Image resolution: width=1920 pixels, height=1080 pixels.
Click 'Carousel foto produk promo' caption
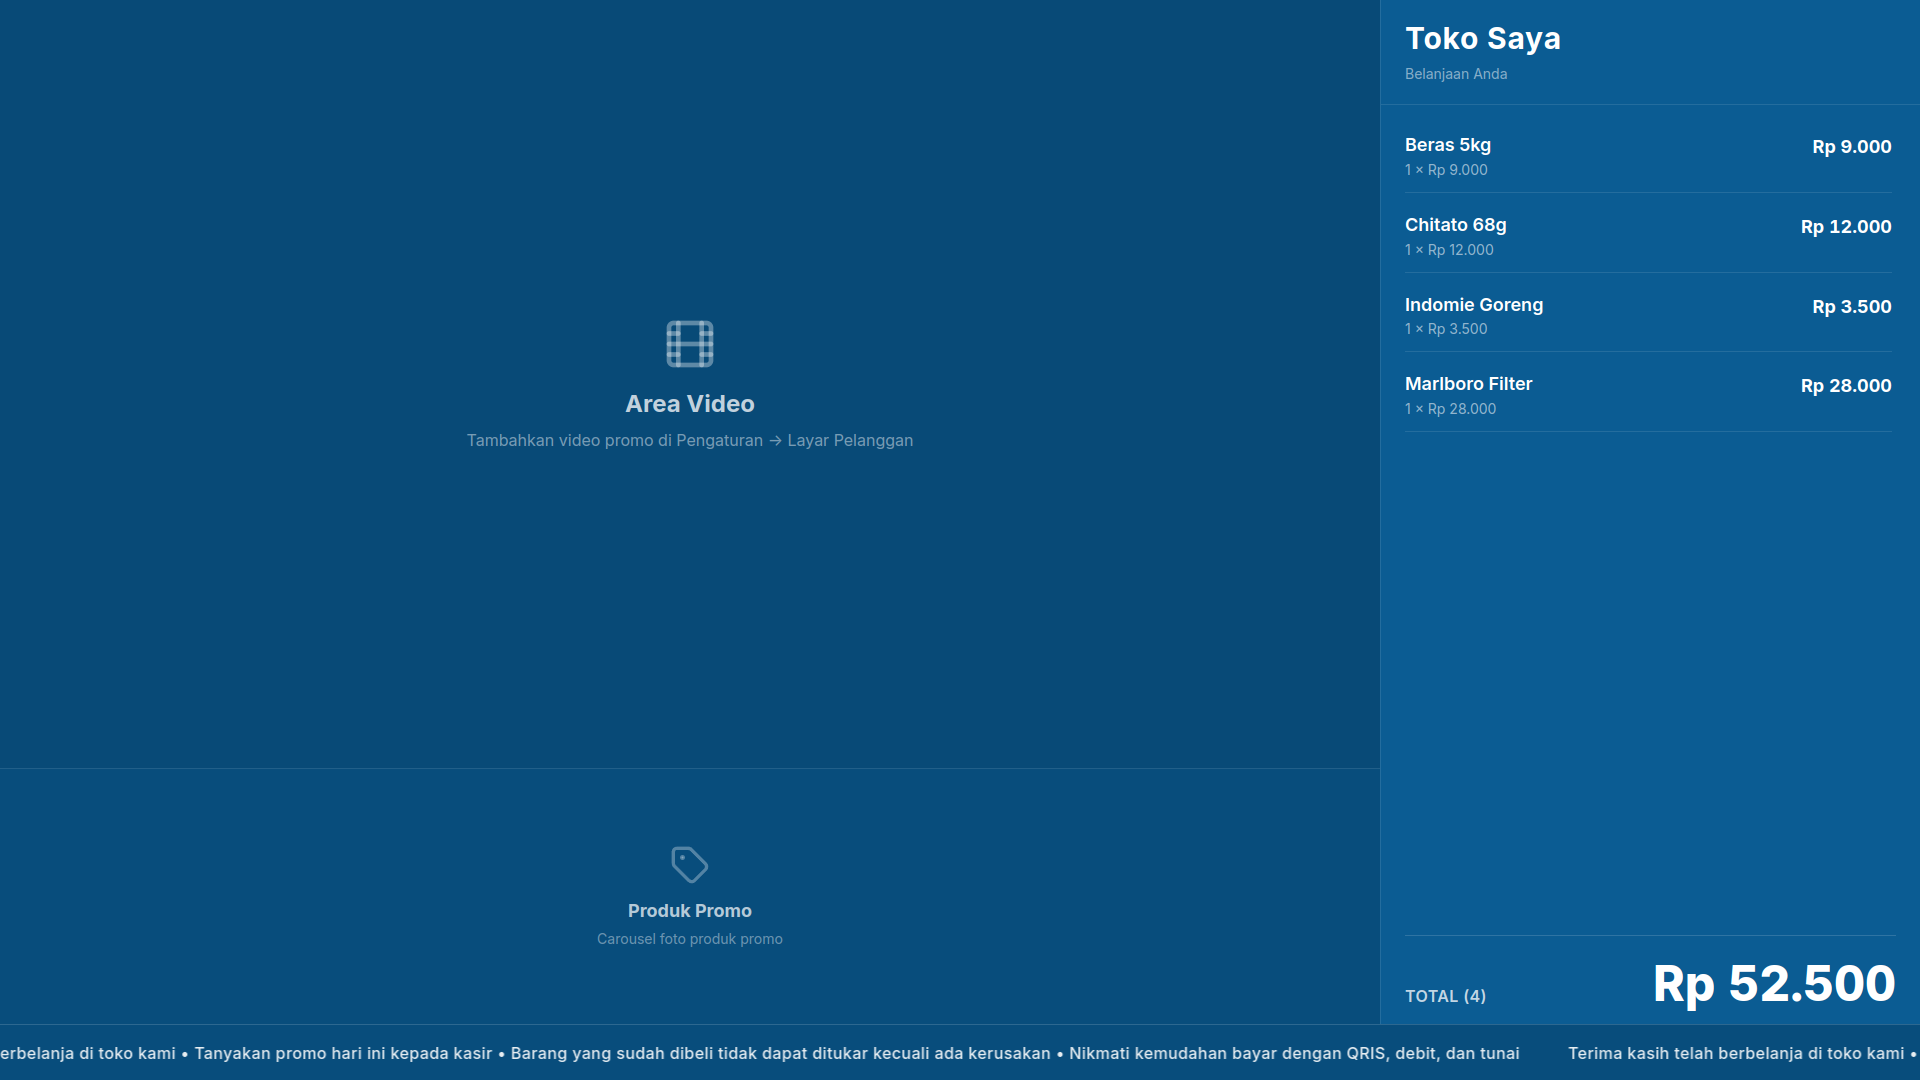pyautogui.click(x=690, y=939)
